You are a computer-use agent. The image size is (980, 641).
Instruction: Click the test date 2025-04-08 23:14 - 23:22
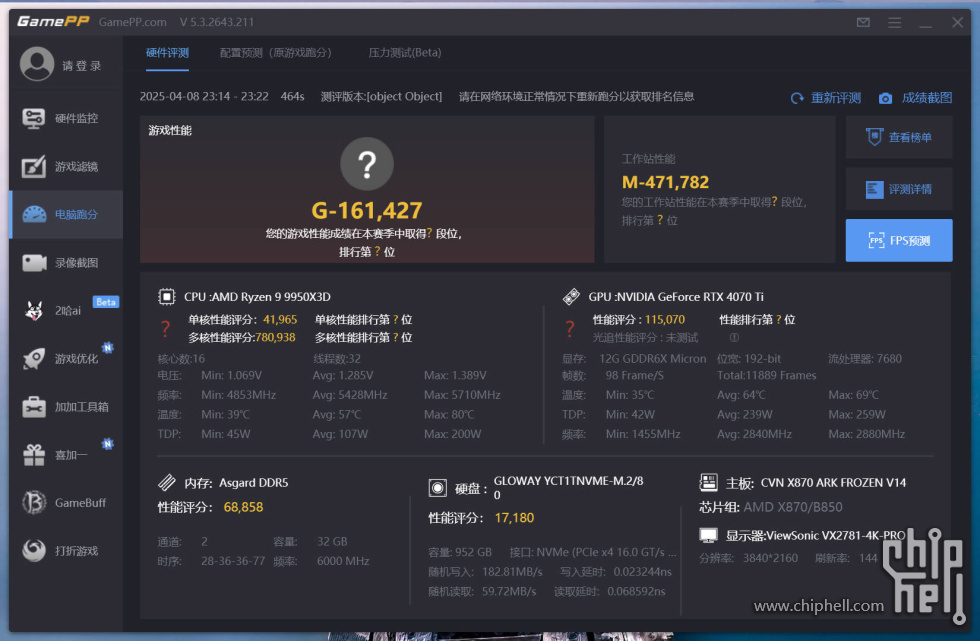pos(204,96)
